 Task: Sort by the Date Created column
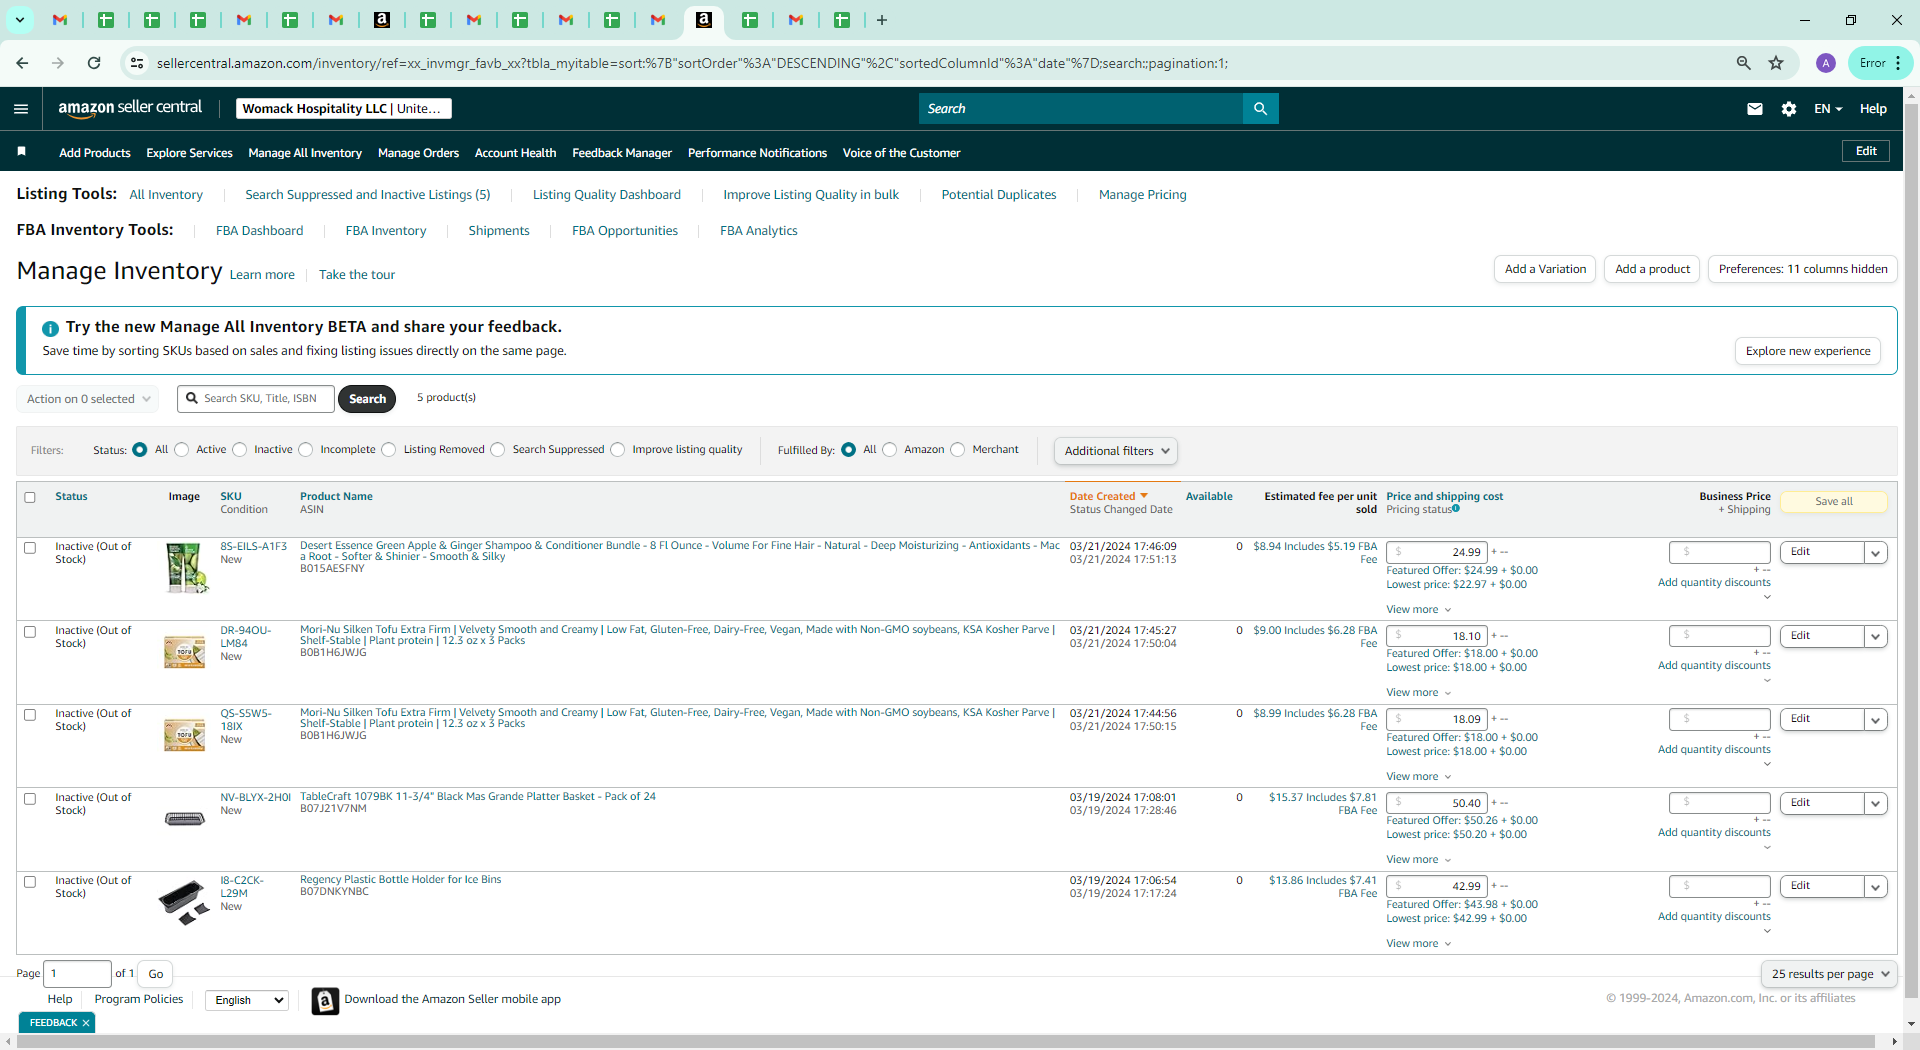(x=1108, y=496)
